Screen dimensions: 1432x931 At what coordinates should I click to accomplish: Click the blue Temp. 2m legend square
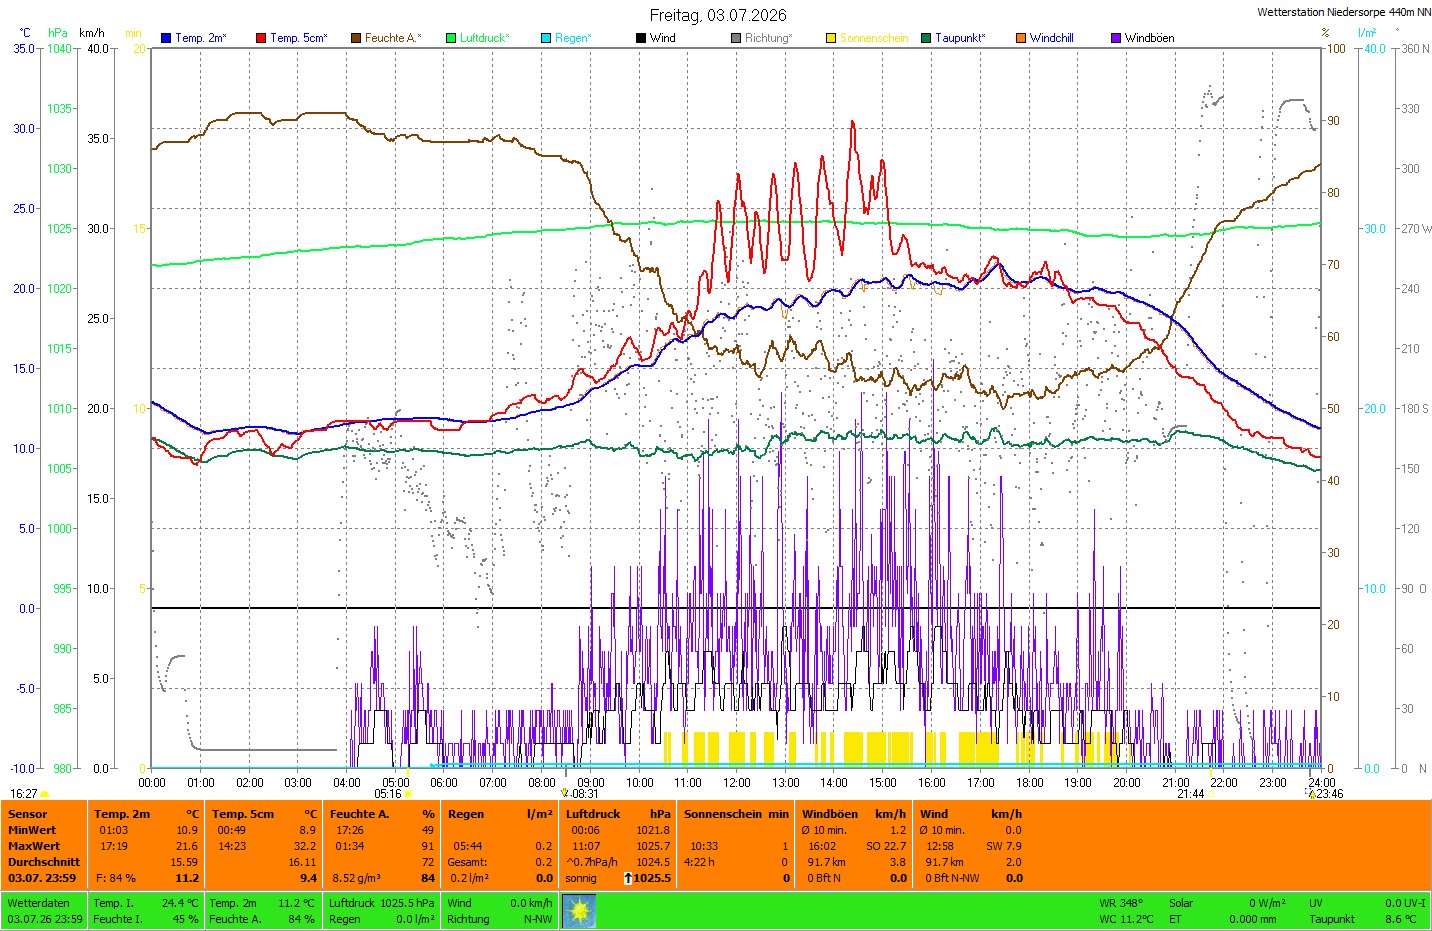coord(166,38)
